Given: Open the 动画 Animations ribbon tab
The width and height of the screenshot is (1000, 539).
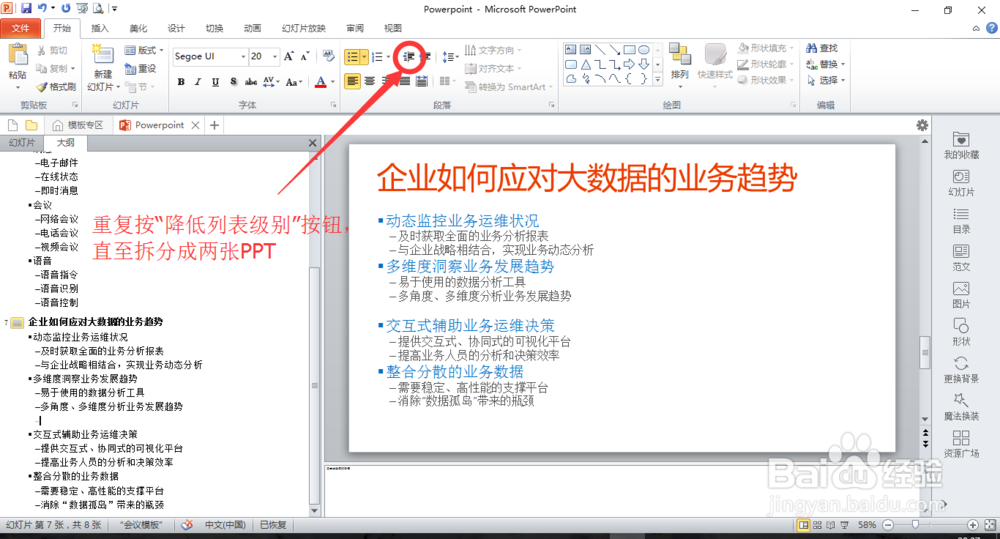Looking at the screenshot, I should 253,28.
